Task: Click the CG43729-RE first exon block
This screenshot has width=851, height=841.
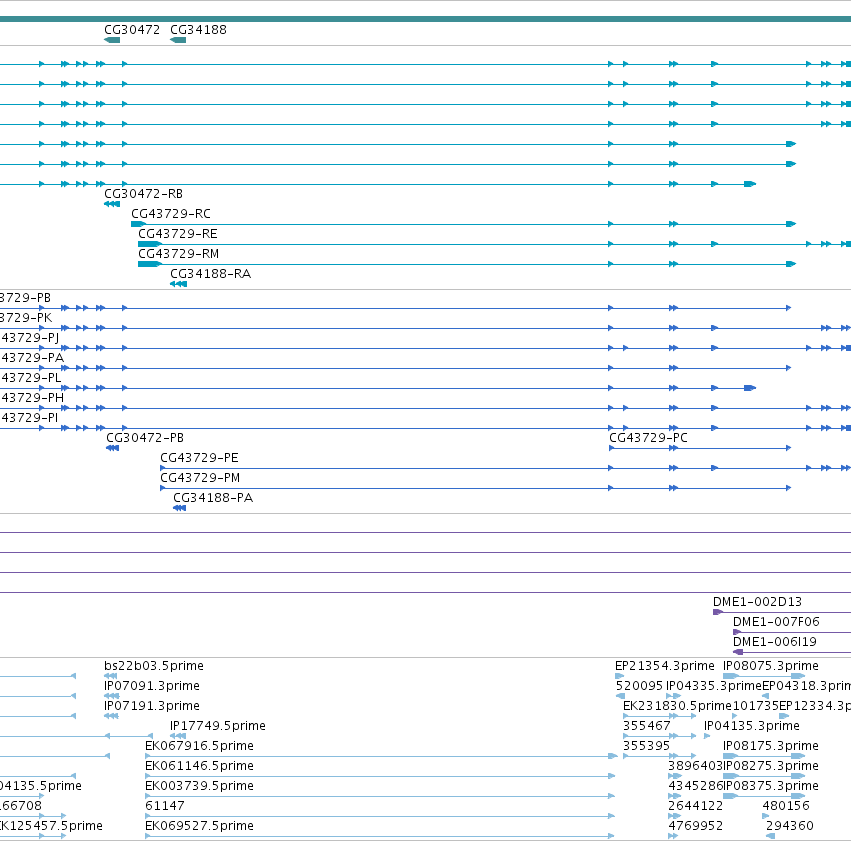Action: coord(149,244)
